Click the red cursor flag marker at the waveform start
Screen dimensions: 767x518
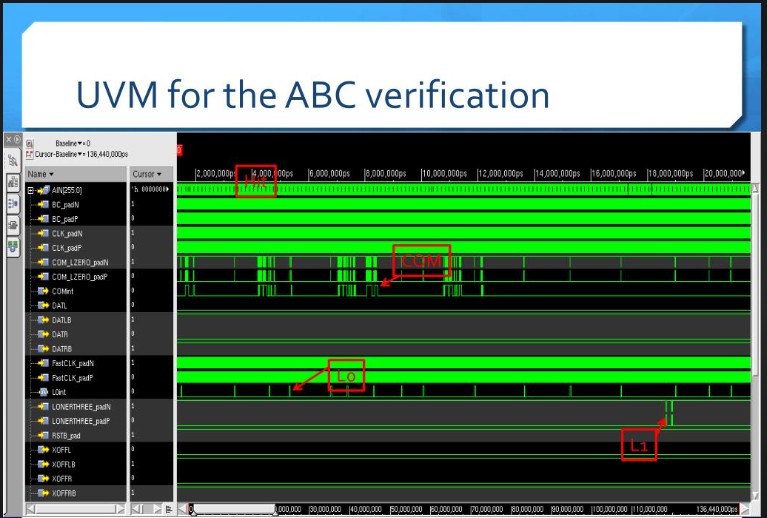coord(180,151)
